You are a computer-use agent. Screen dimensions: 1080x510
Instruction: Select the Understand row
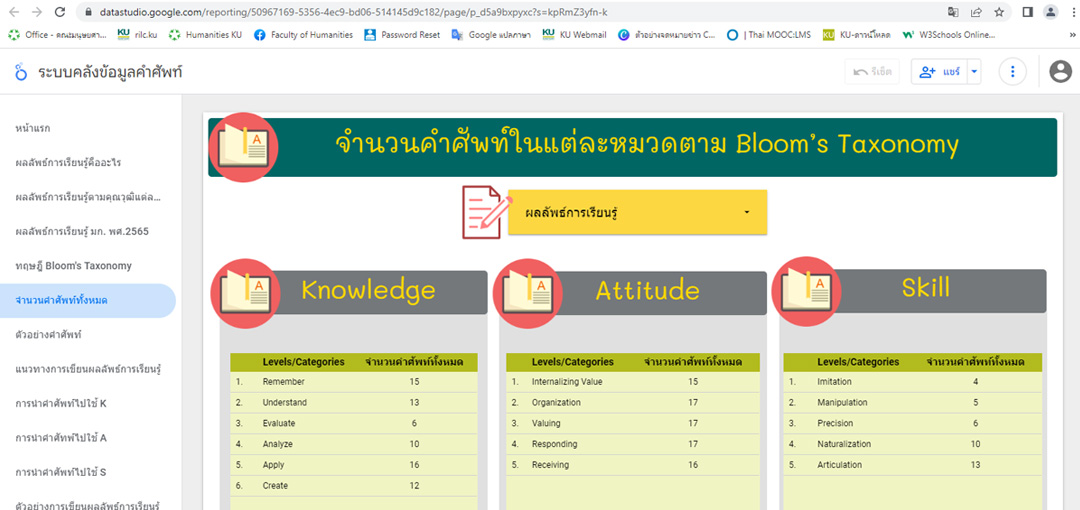[x=353, y=402]
